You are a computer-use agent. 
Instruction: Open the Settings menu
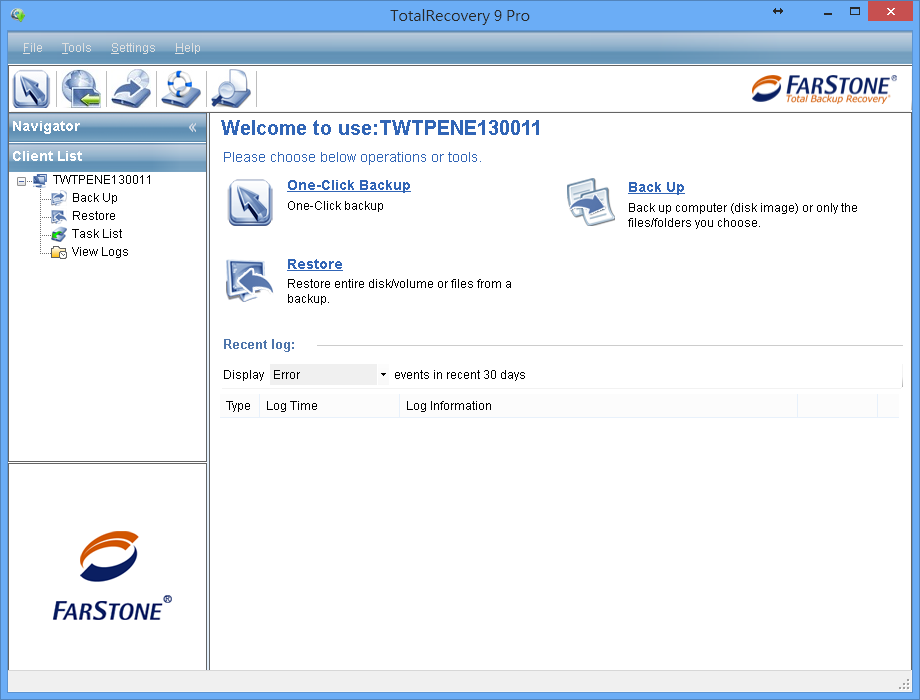tap(133, 47)
